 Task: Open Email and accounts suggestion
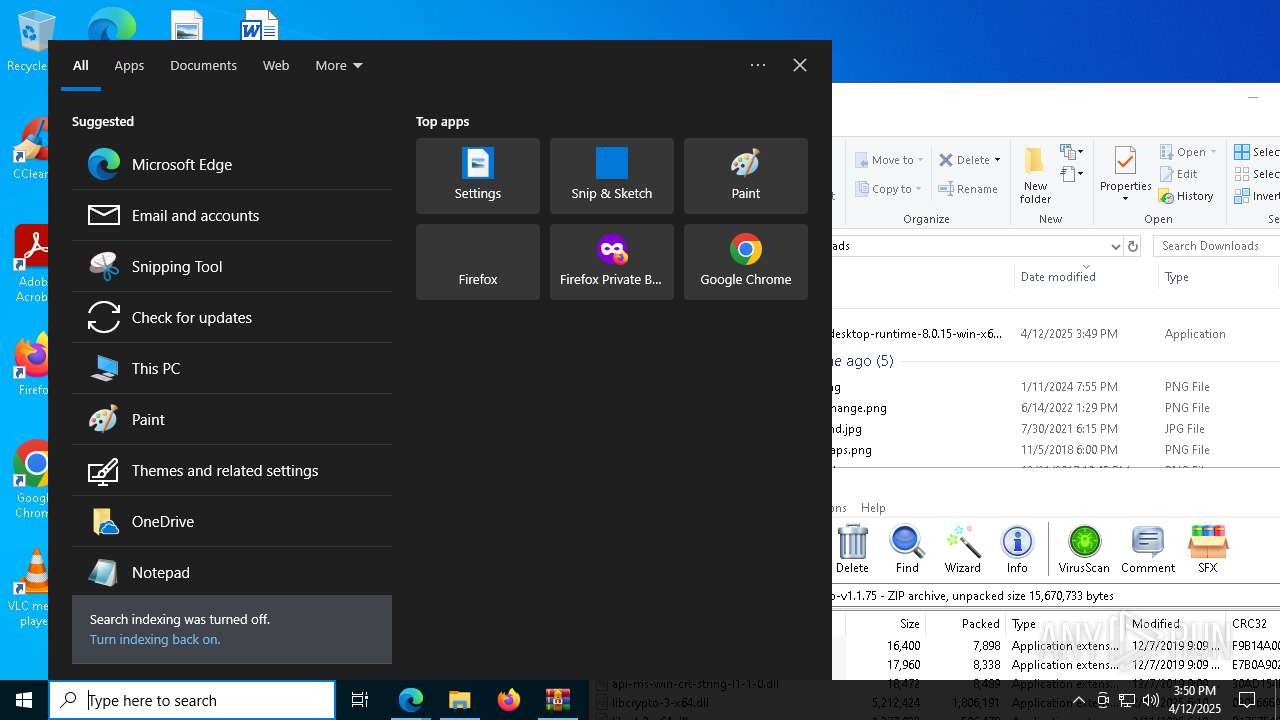pos(231,215)
